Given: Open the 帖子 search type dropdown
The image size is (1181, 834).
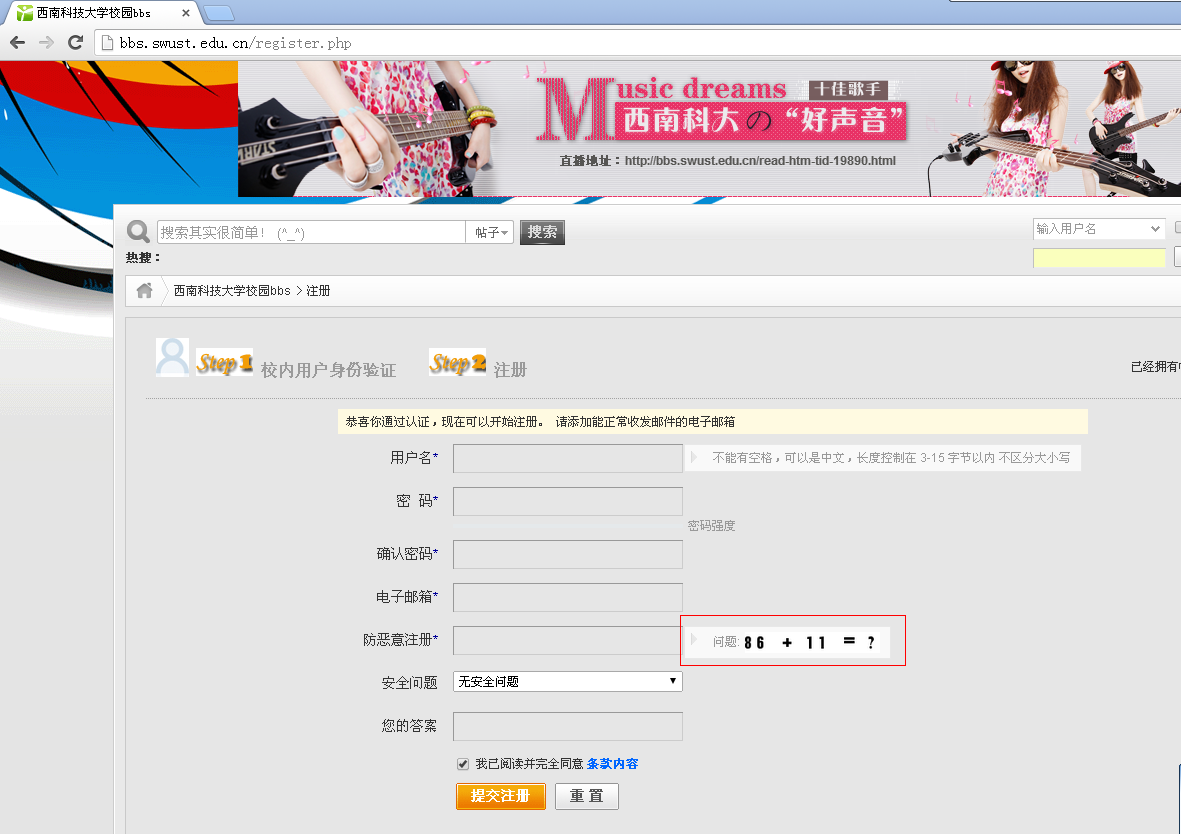Looking at the screenshot, I should point(490,232).
